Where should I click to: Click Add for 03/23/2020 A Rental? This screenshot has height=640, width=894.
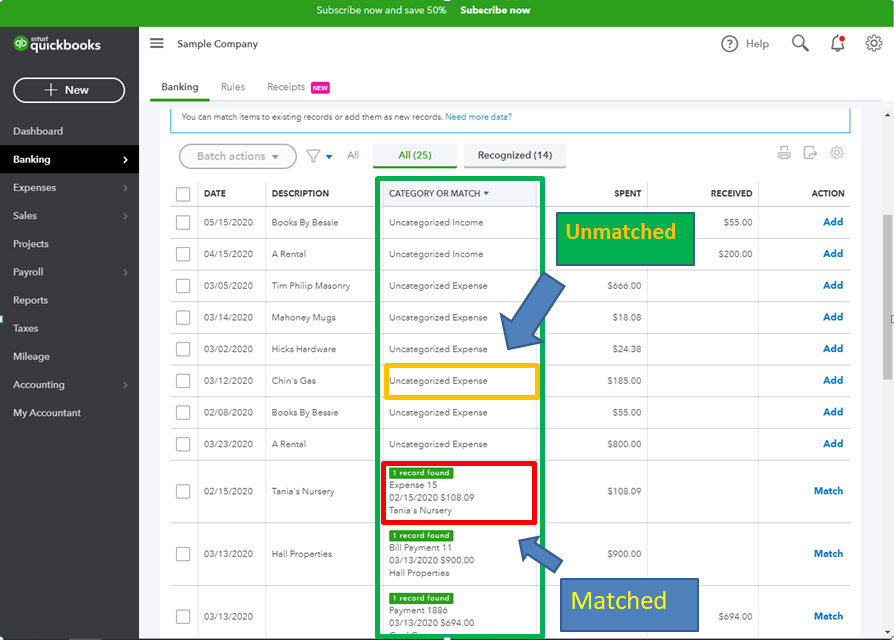coord(832,443)
